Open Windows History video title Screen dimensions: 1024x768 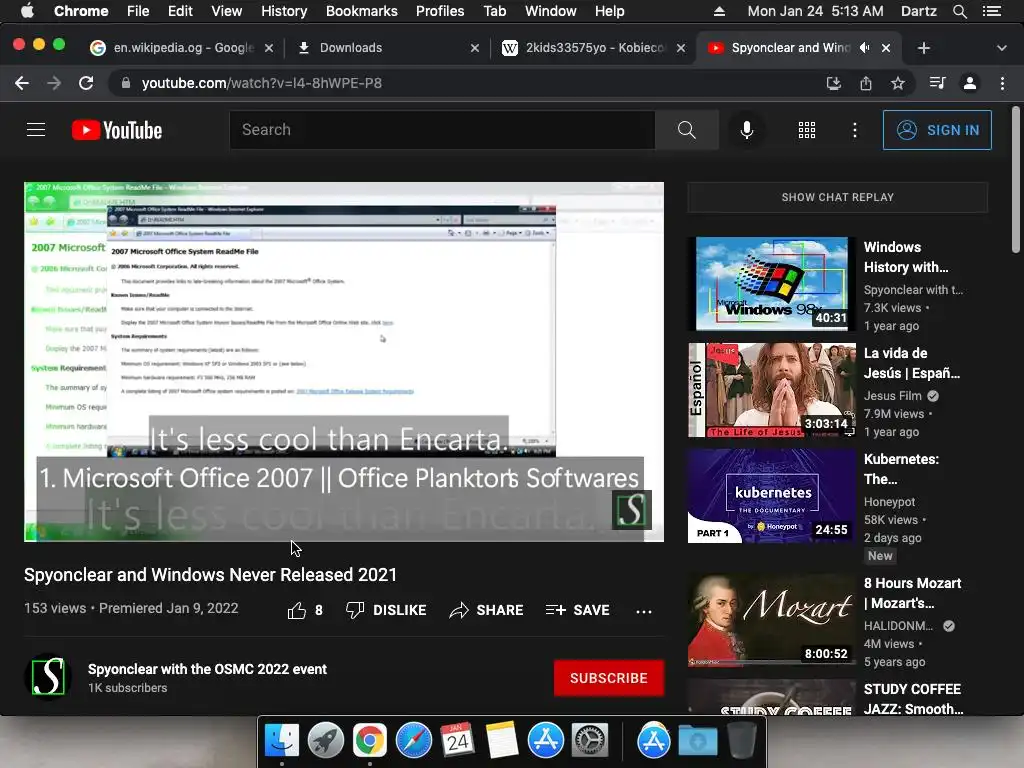[906, 257]
